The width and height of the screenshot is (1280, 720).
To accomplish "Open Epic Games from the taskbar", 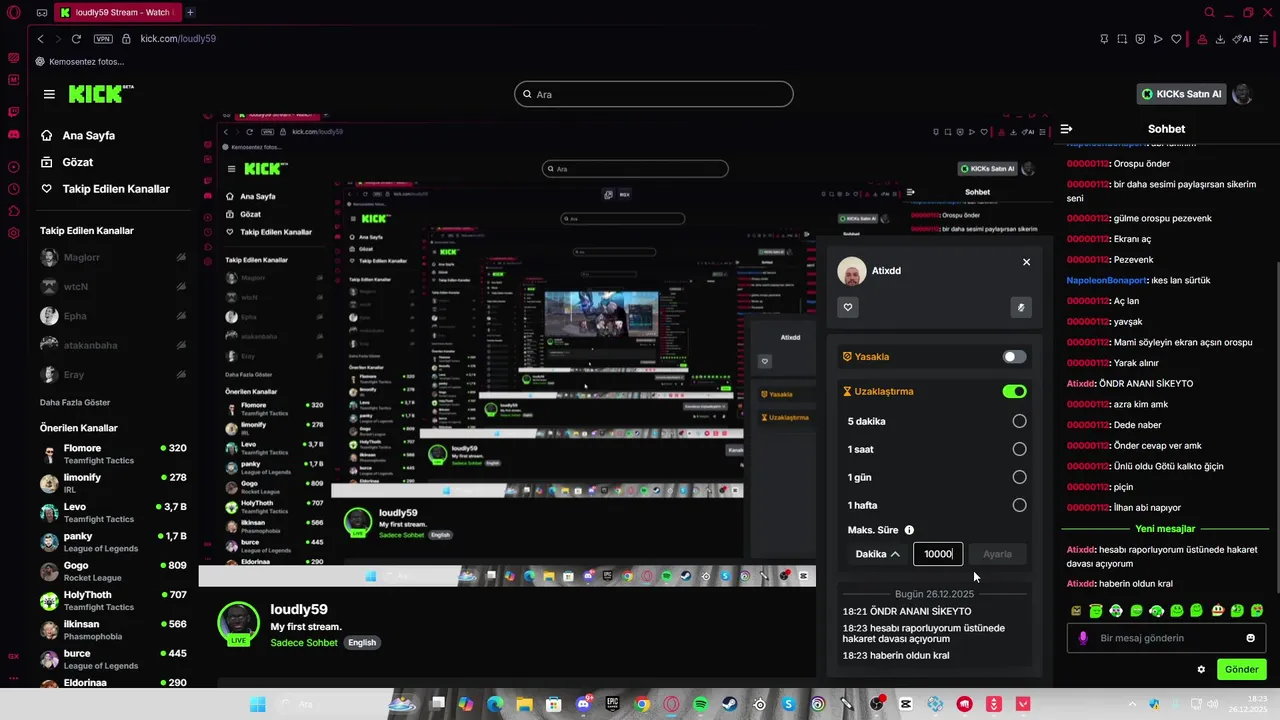I will 612,704.
